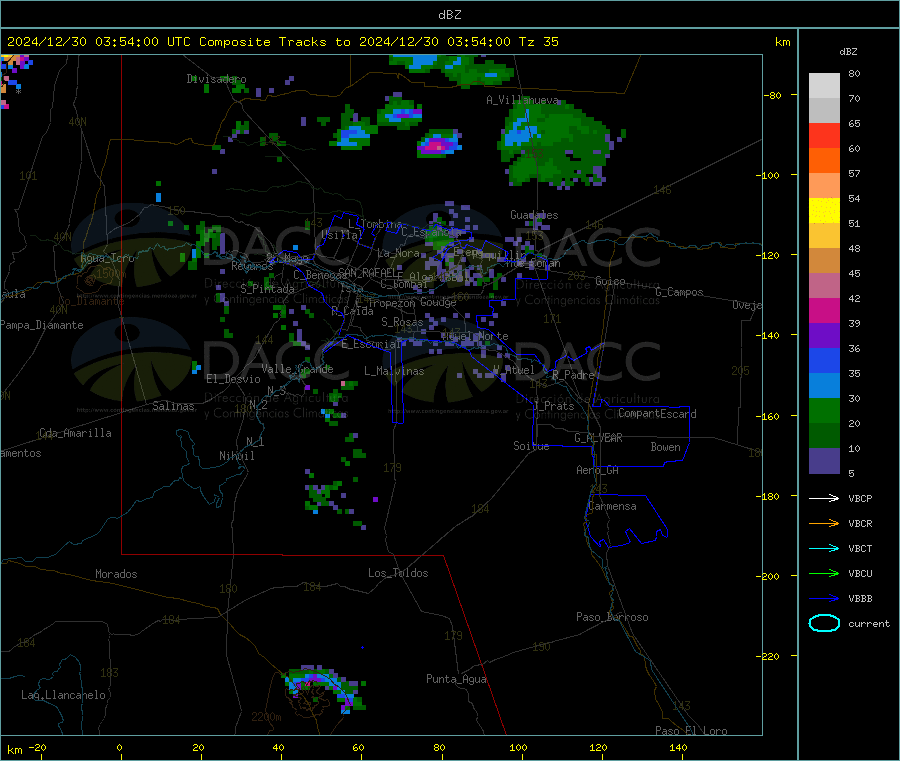Click the Paso_Barroso map label
900x761 pixels.
(612, 617)
